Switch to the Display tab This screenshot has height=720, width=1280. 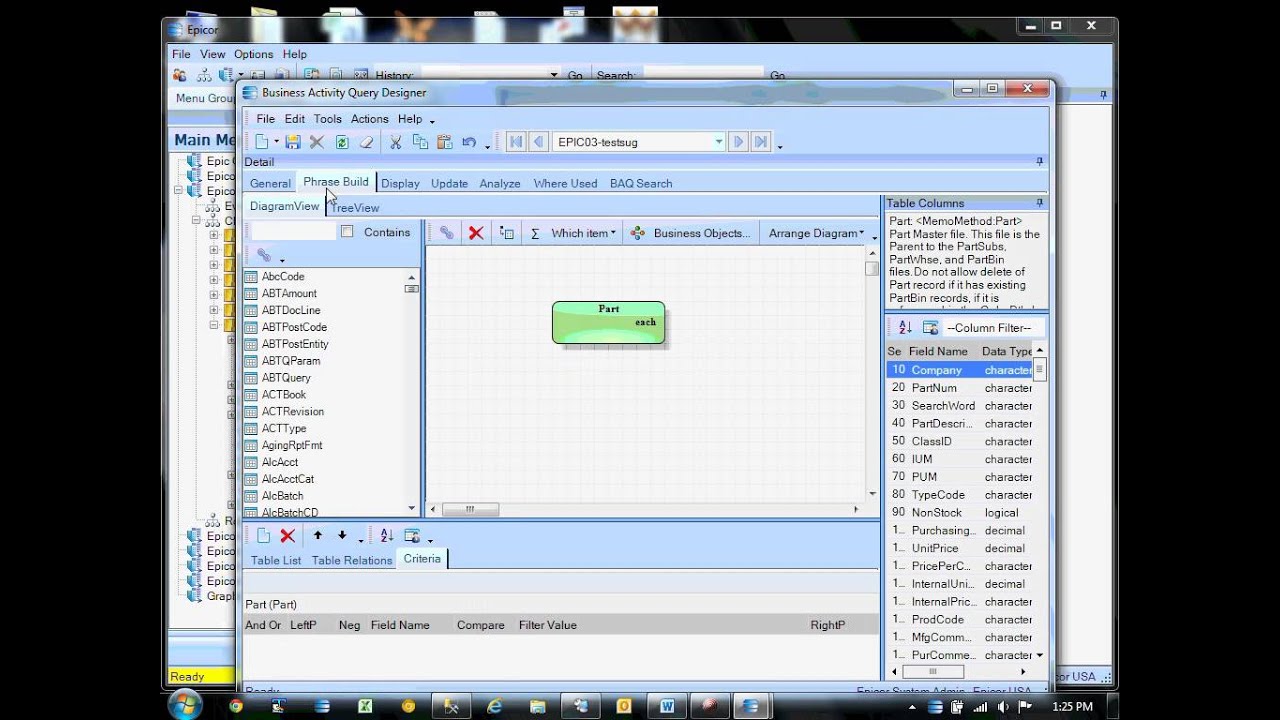[400, 183]
